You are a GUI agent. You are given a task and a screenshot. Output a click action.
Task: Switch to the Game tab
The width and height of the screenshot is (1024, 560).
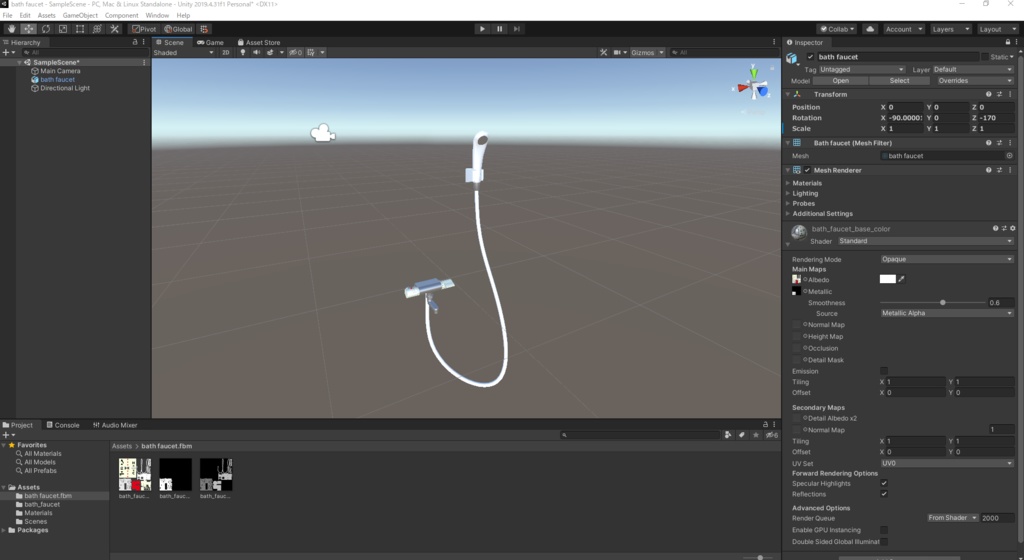[x=210, y=42]
